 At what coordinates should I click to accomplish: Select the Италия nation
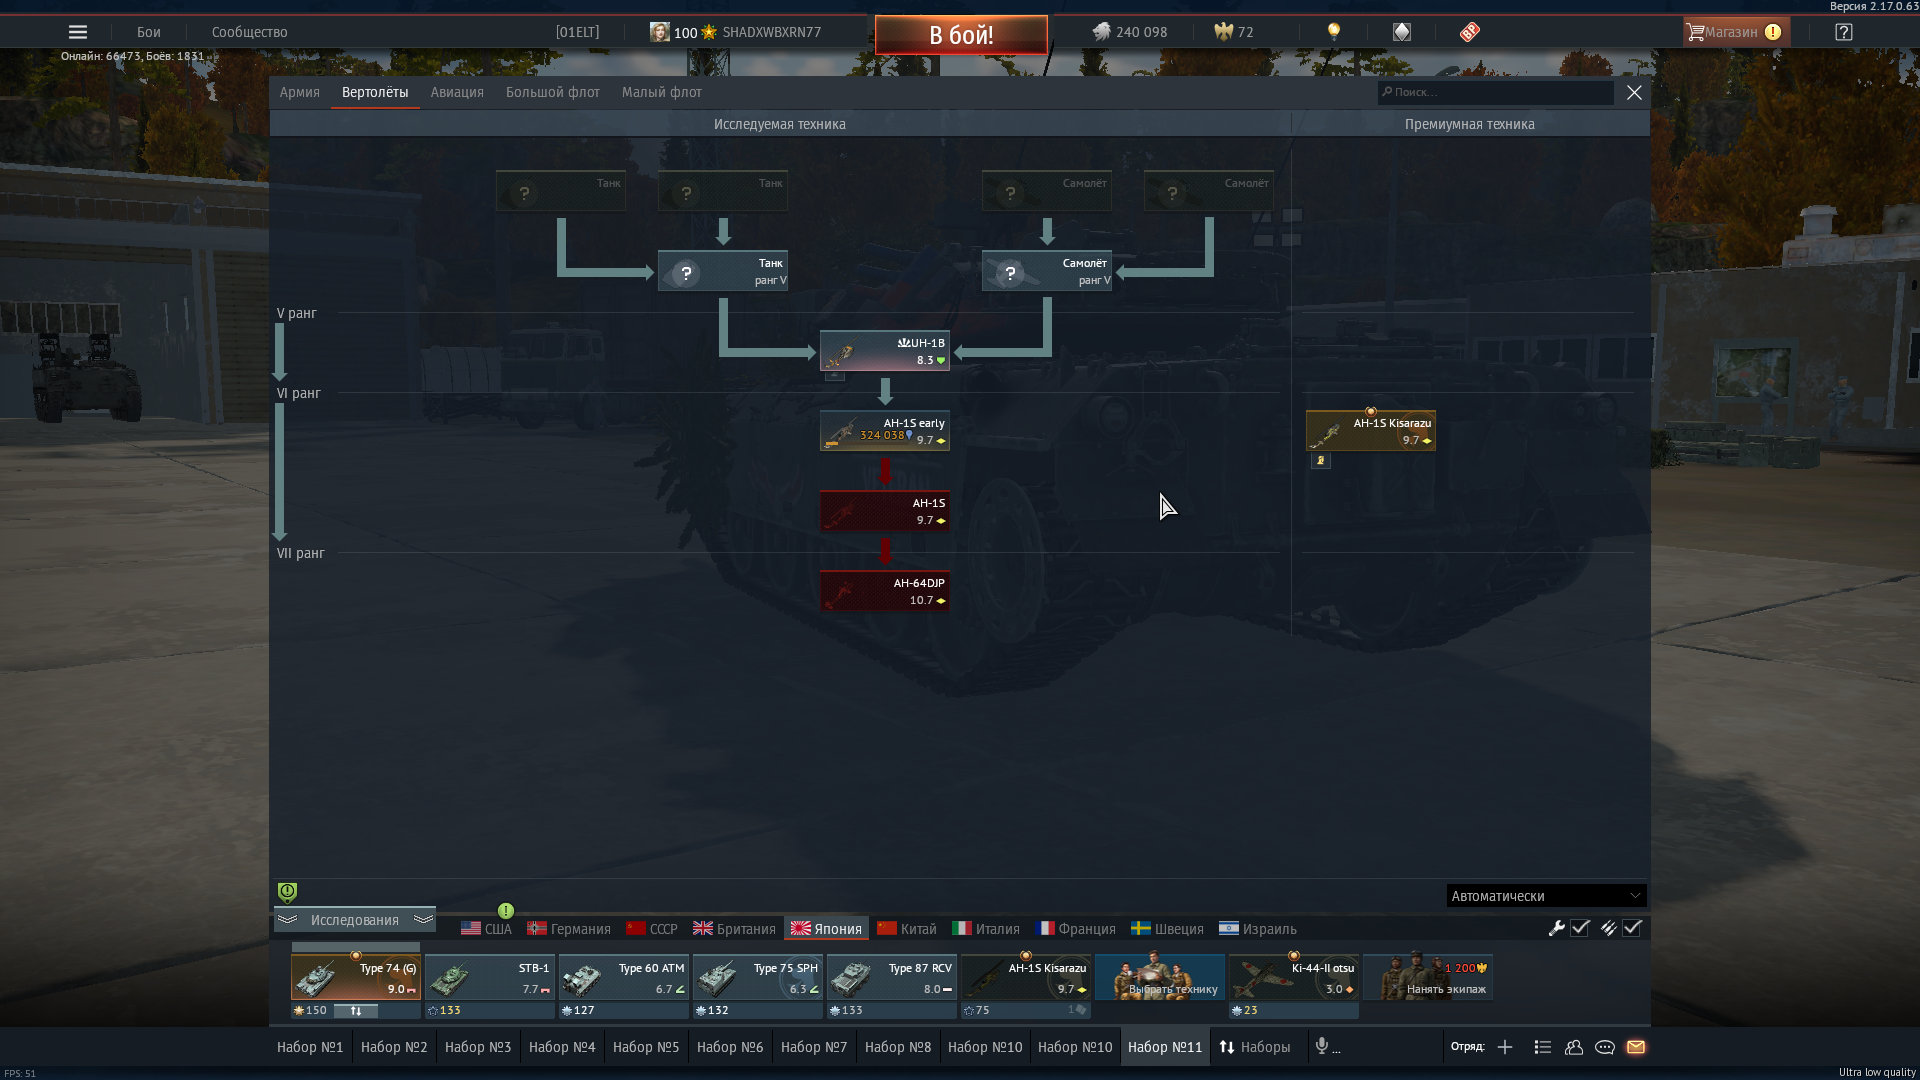[986, 929]
